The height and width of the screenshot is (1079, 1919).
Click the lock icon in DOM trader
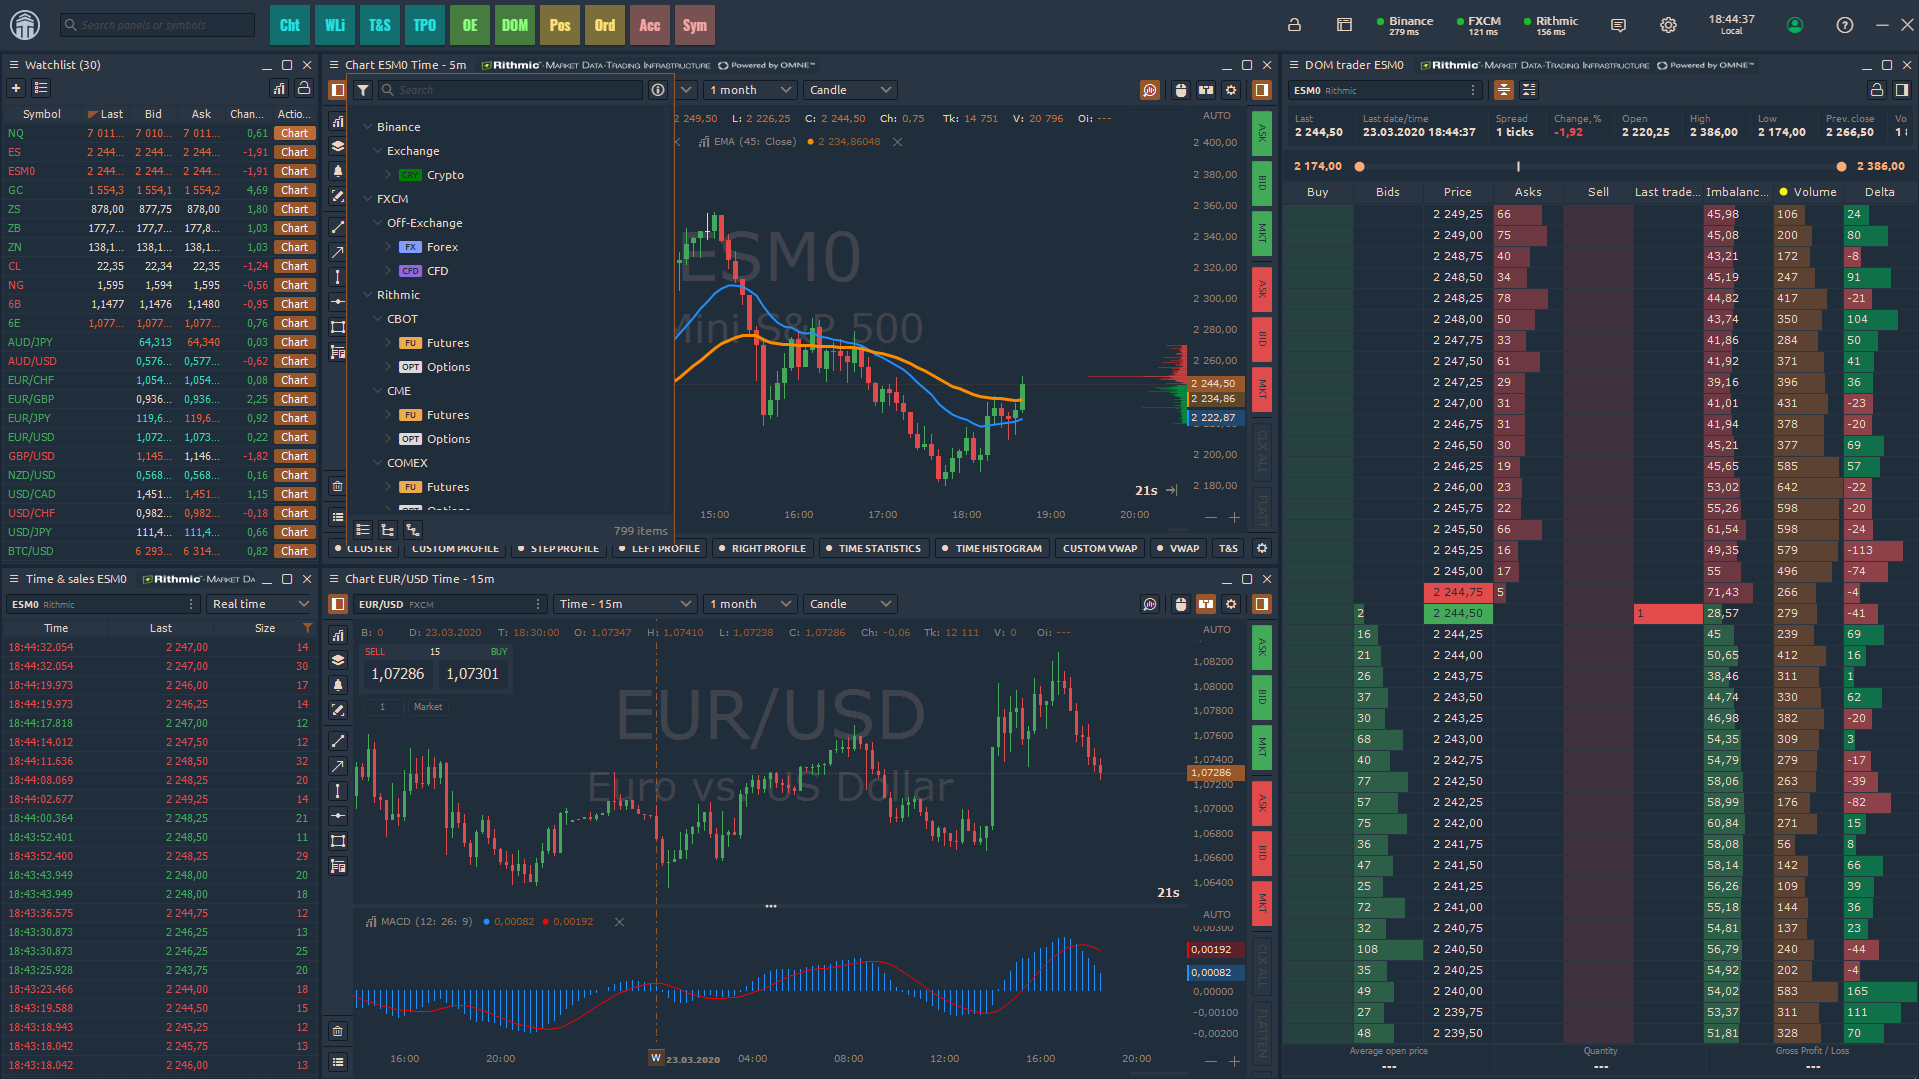[x=1876, y=90]
